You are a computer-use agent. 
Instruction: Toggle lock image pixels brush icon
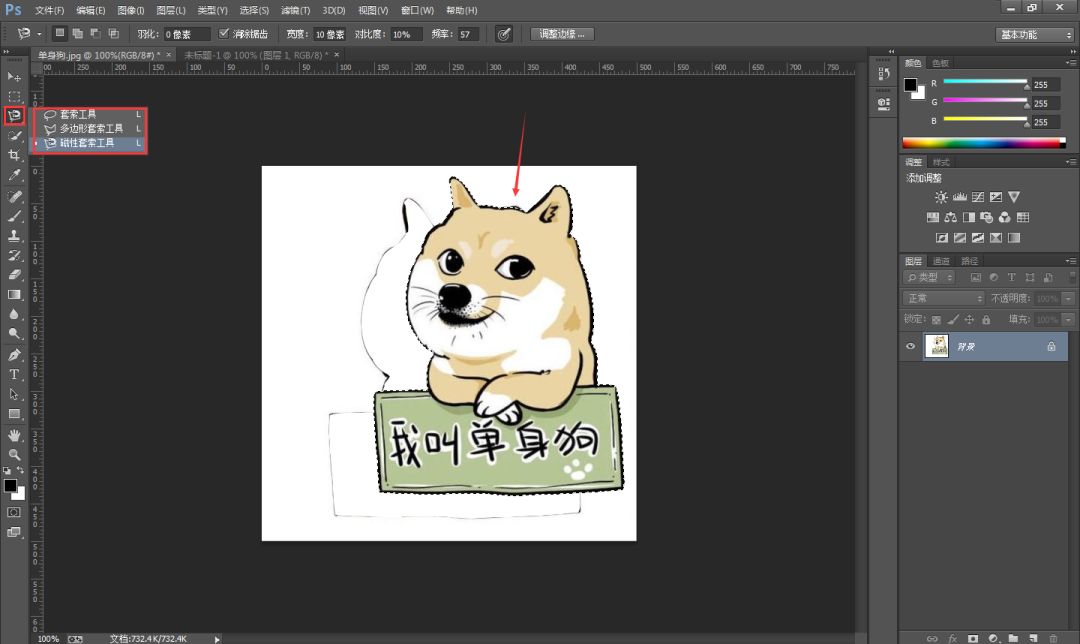point(953,320)
